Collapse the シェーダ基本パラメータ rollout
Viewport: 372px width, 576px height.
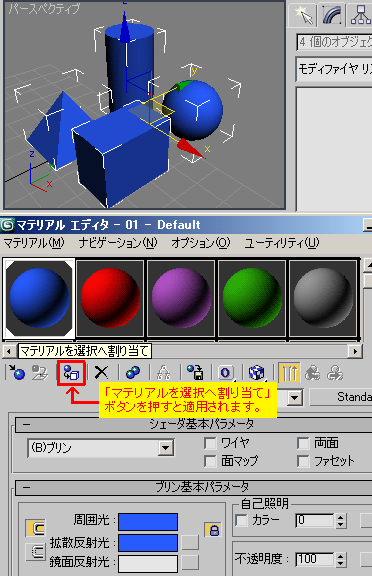click(26, 424)
